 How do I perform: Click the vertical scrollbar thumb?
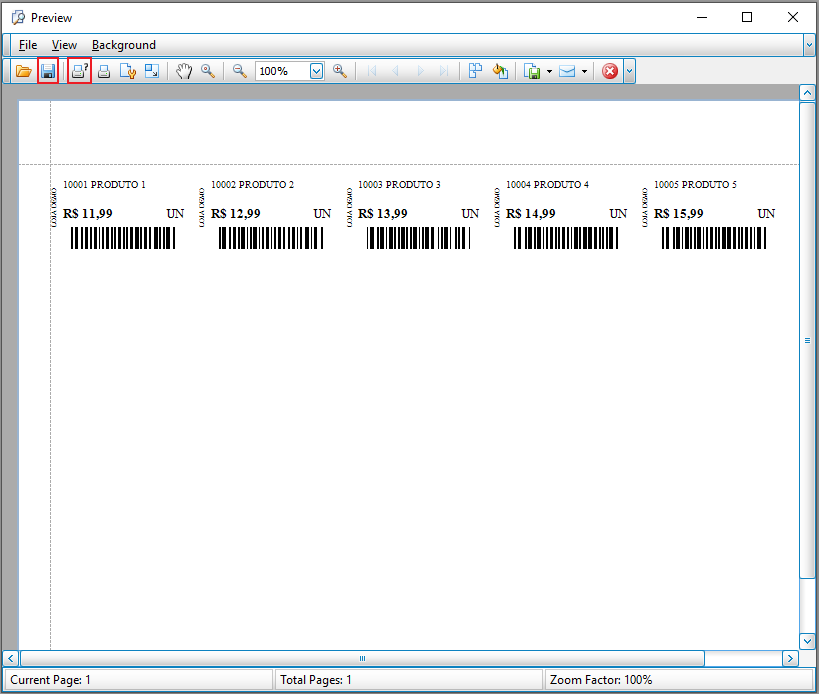point(807,340)
